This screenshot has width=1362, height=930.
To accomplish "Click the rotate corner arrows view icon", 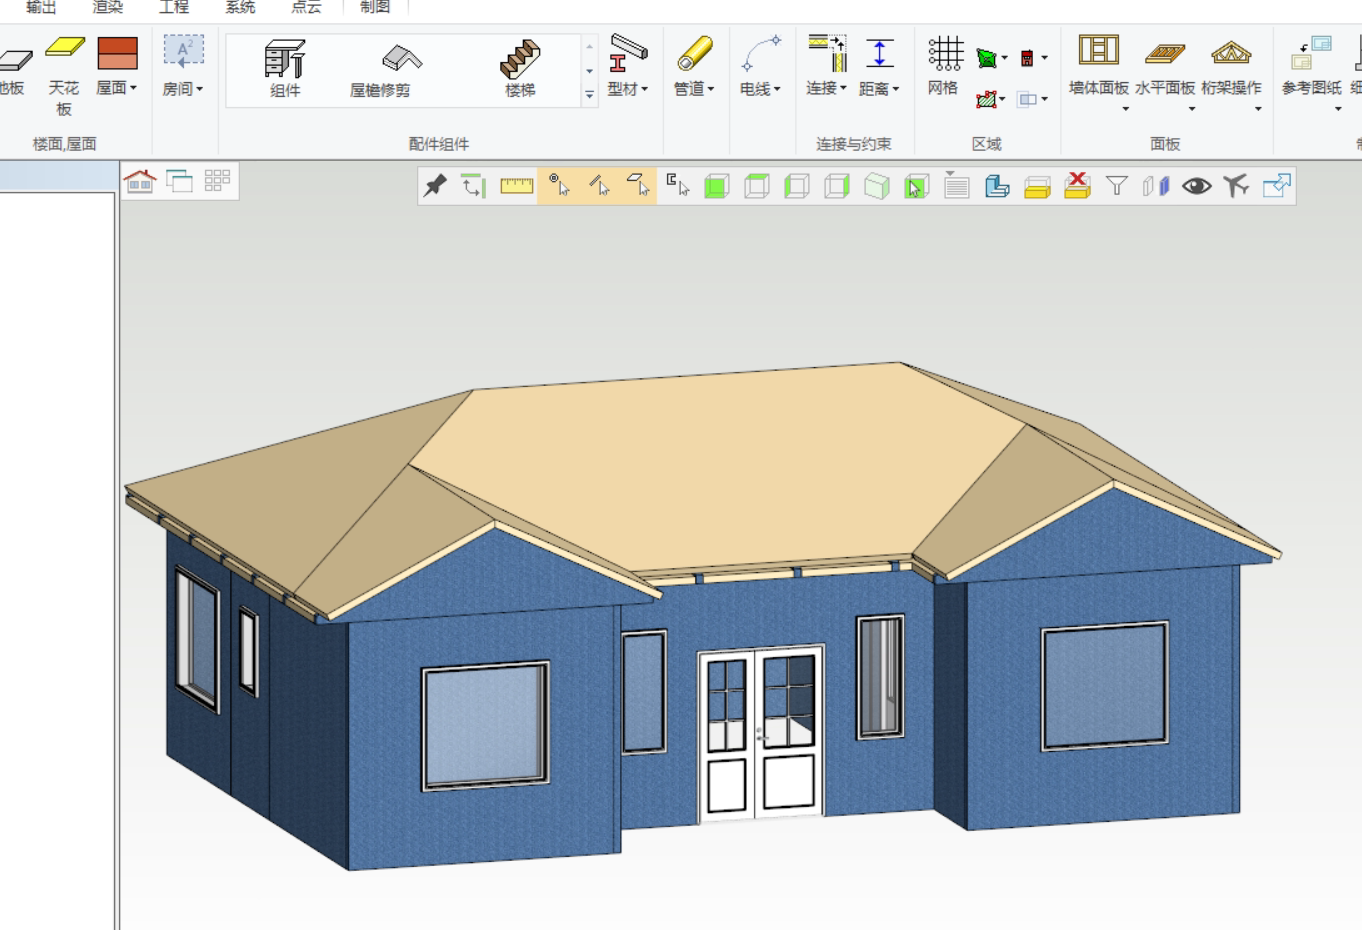I will tap(474, 186).
